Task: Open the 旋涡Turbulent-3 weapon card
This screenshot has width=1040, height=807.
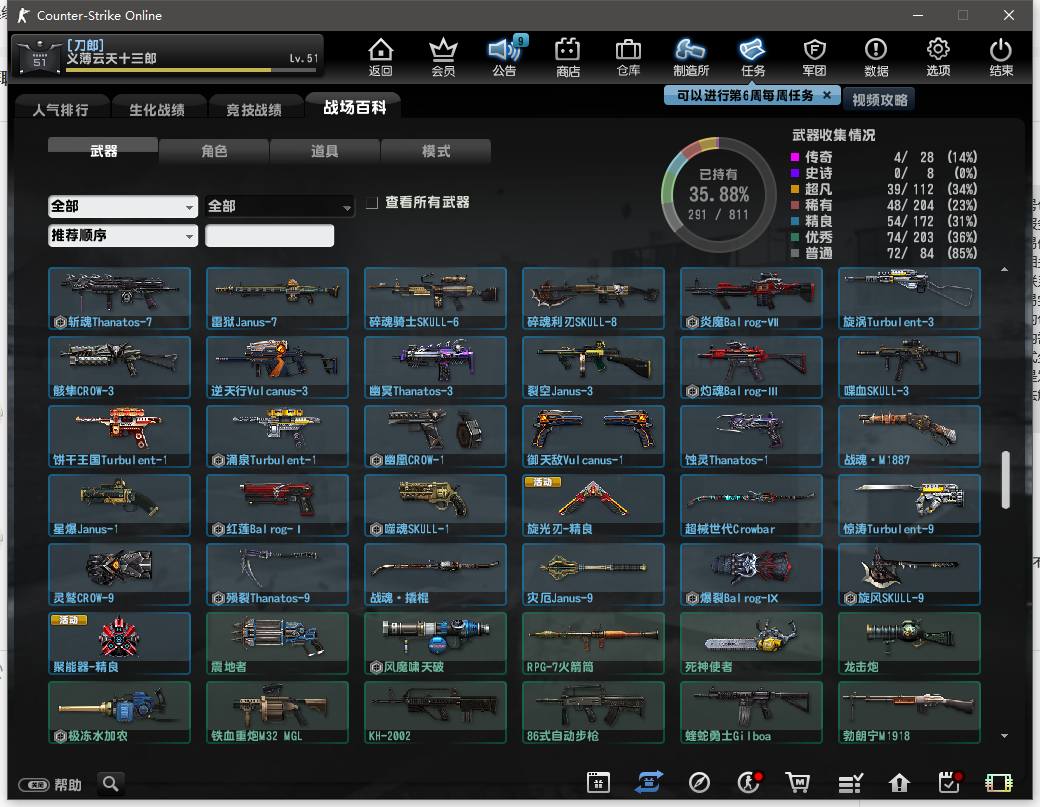Action: click(909, 298)
